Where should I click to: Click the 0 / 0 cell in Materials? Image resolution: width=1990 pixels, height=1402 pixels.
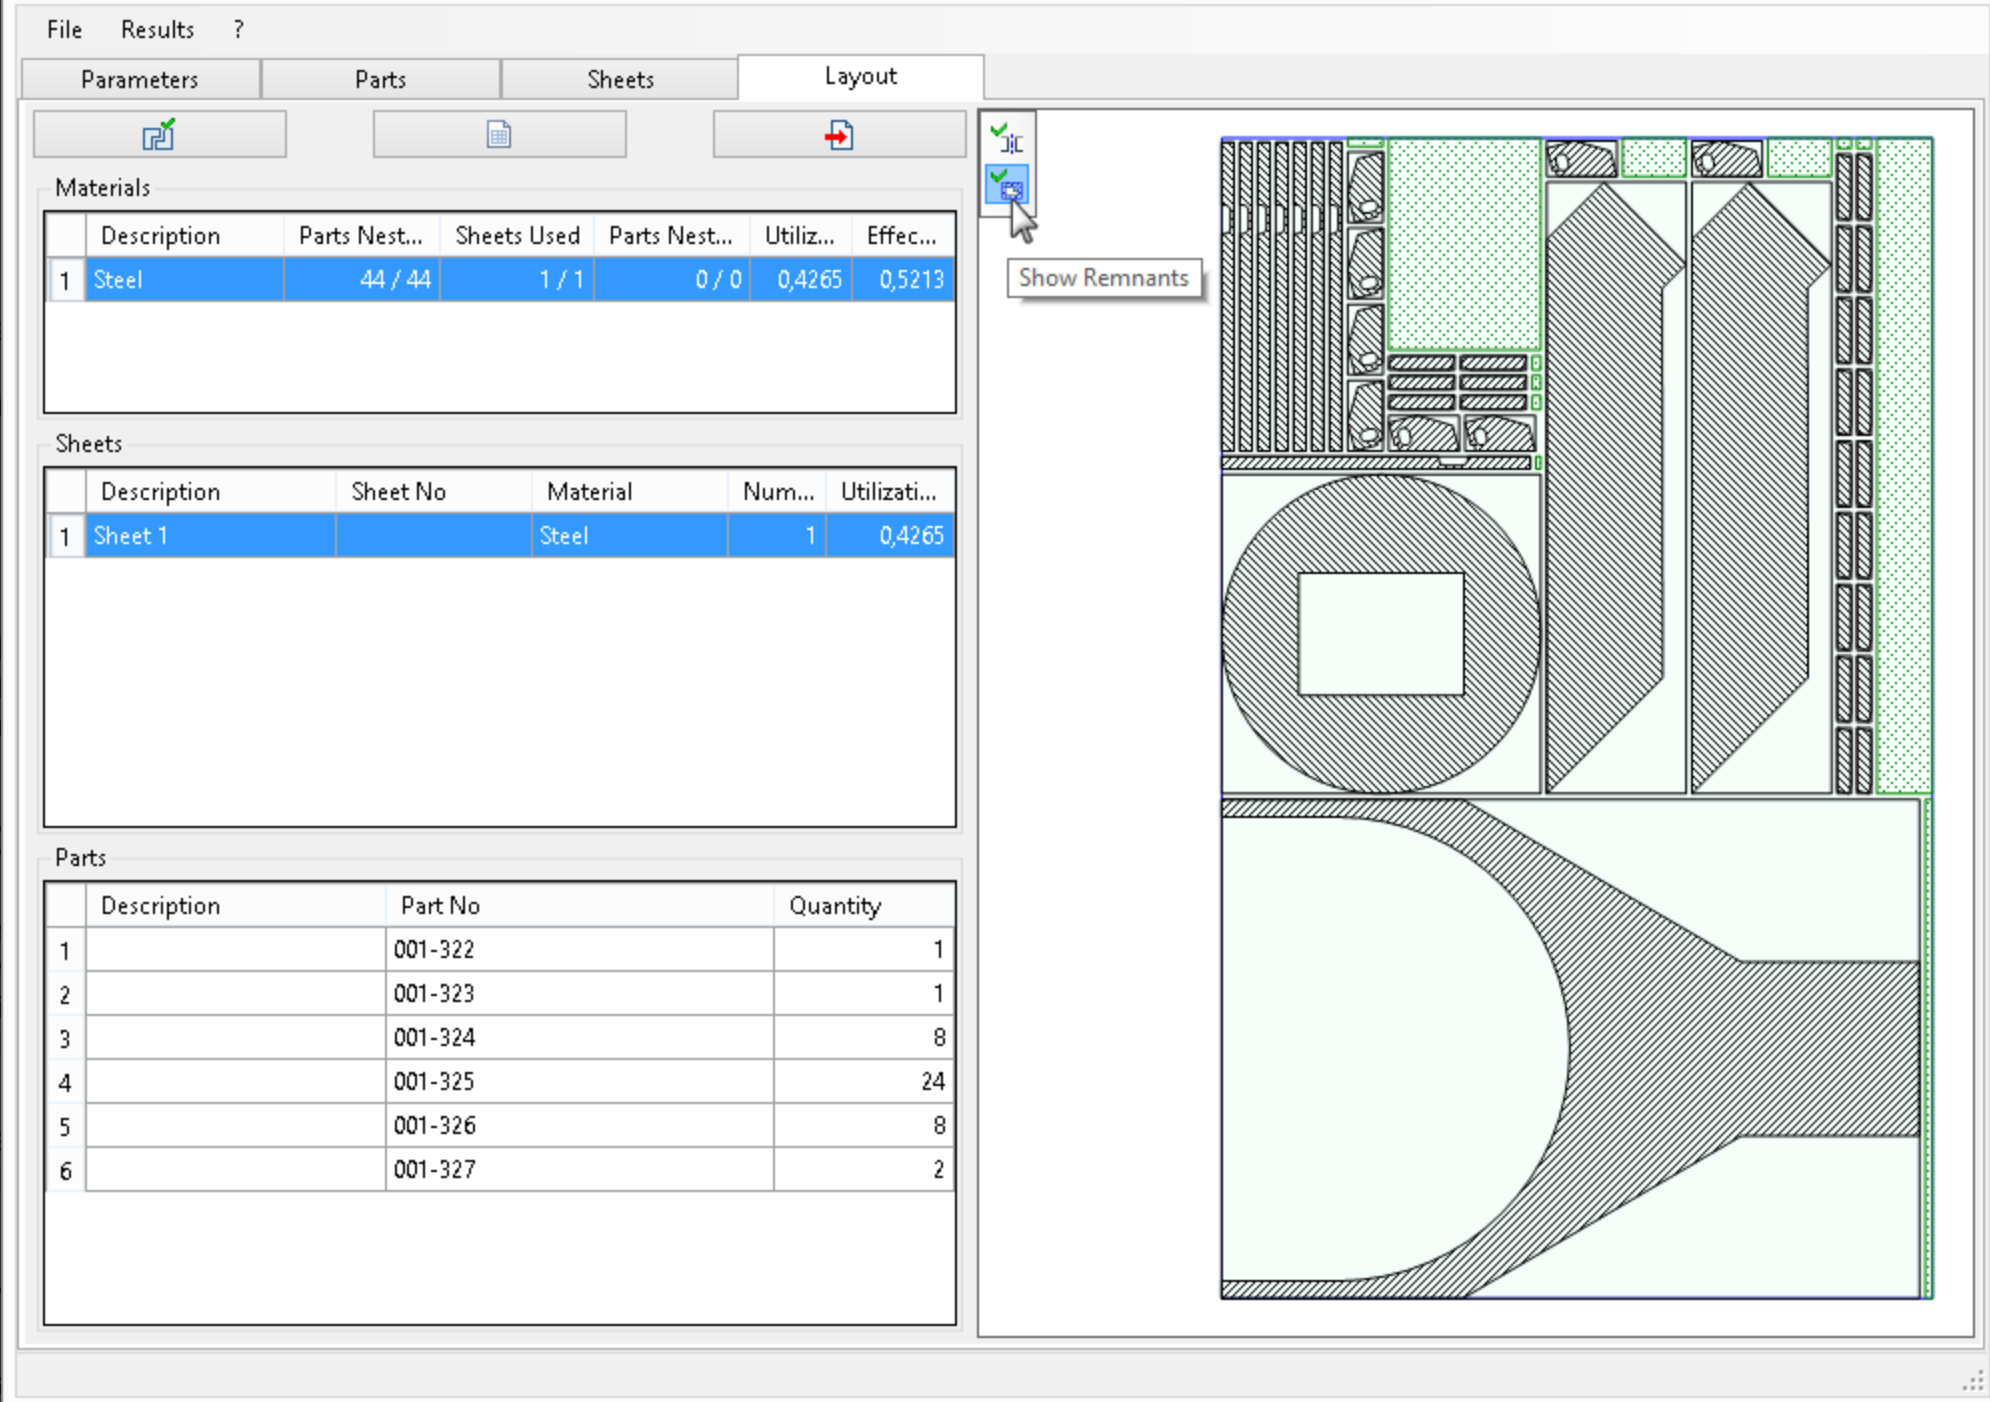(672, 279)
